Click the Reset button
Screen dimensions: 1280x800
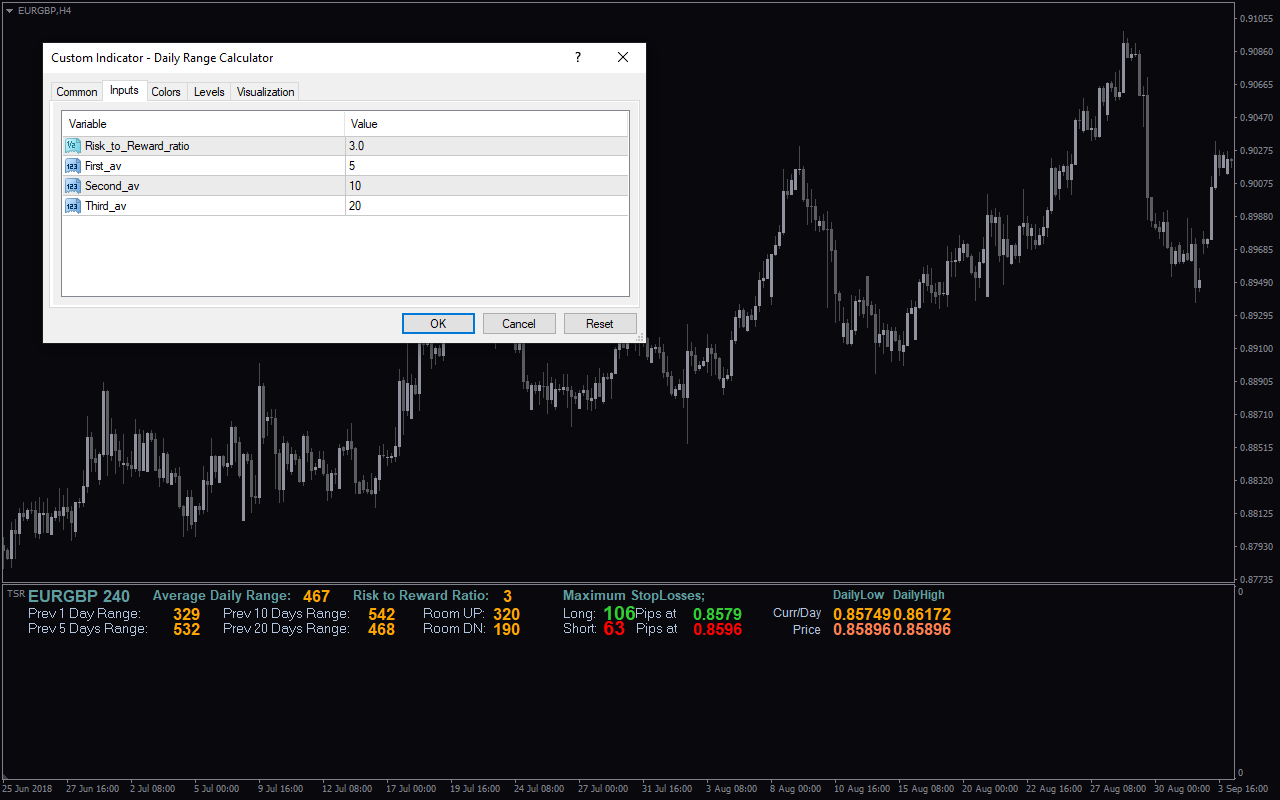click(600, 324)
